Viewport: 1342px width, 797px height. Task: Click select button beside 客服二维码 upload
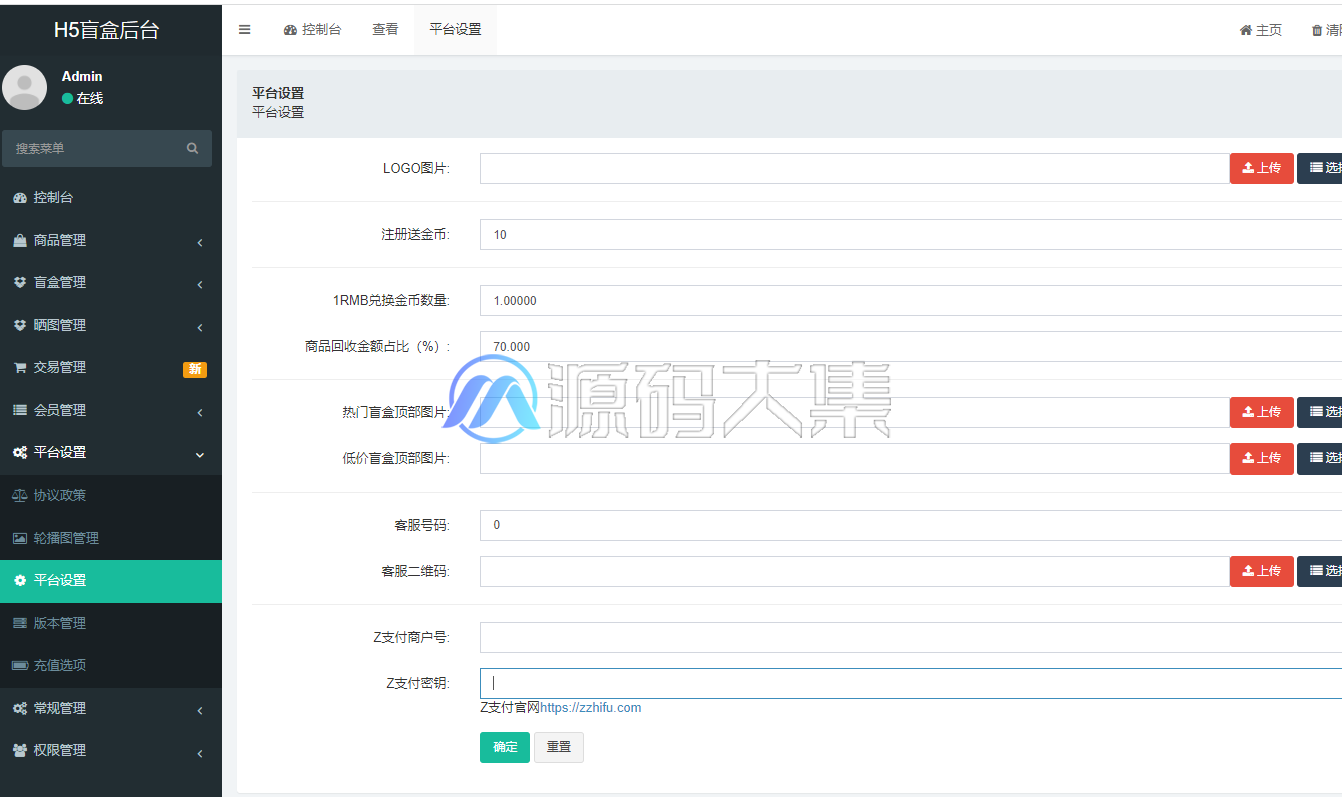pos(1320,571)
